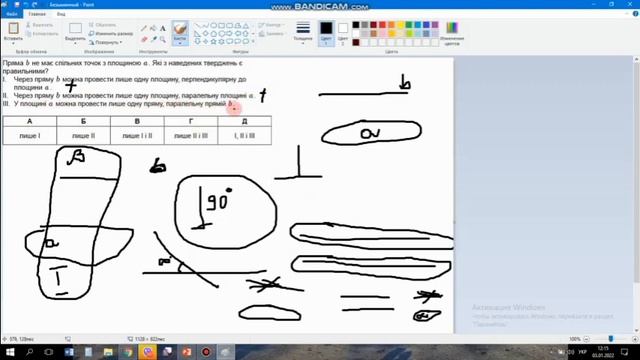Choose the green palette swatch
The height and width of the screenshot is (360, 640).
point(409,25)
